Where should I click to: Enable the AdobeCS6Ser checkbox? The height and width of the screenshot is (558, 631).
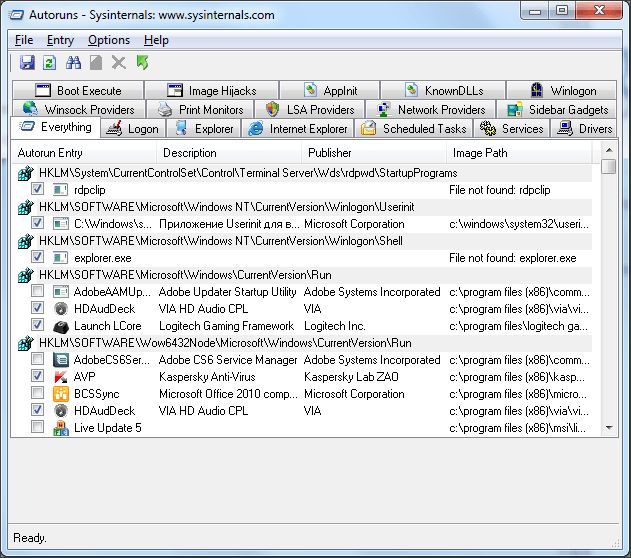point(37,358)
